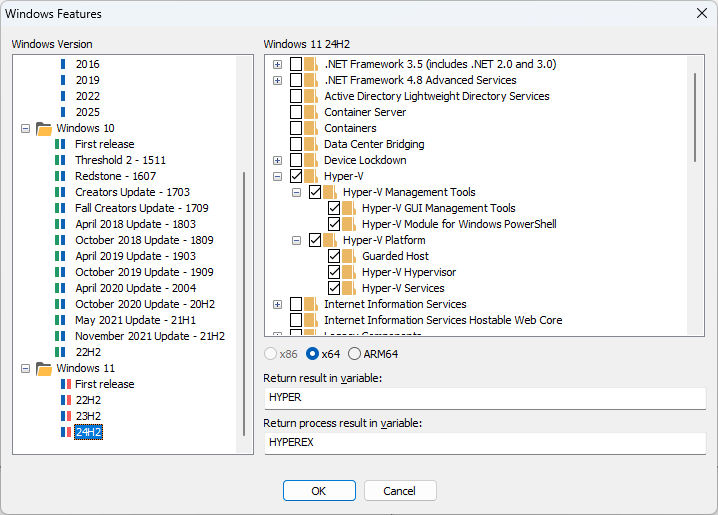Click the Device Lockdown folder icon
This screenshot has width=718, height=515.
311,160
